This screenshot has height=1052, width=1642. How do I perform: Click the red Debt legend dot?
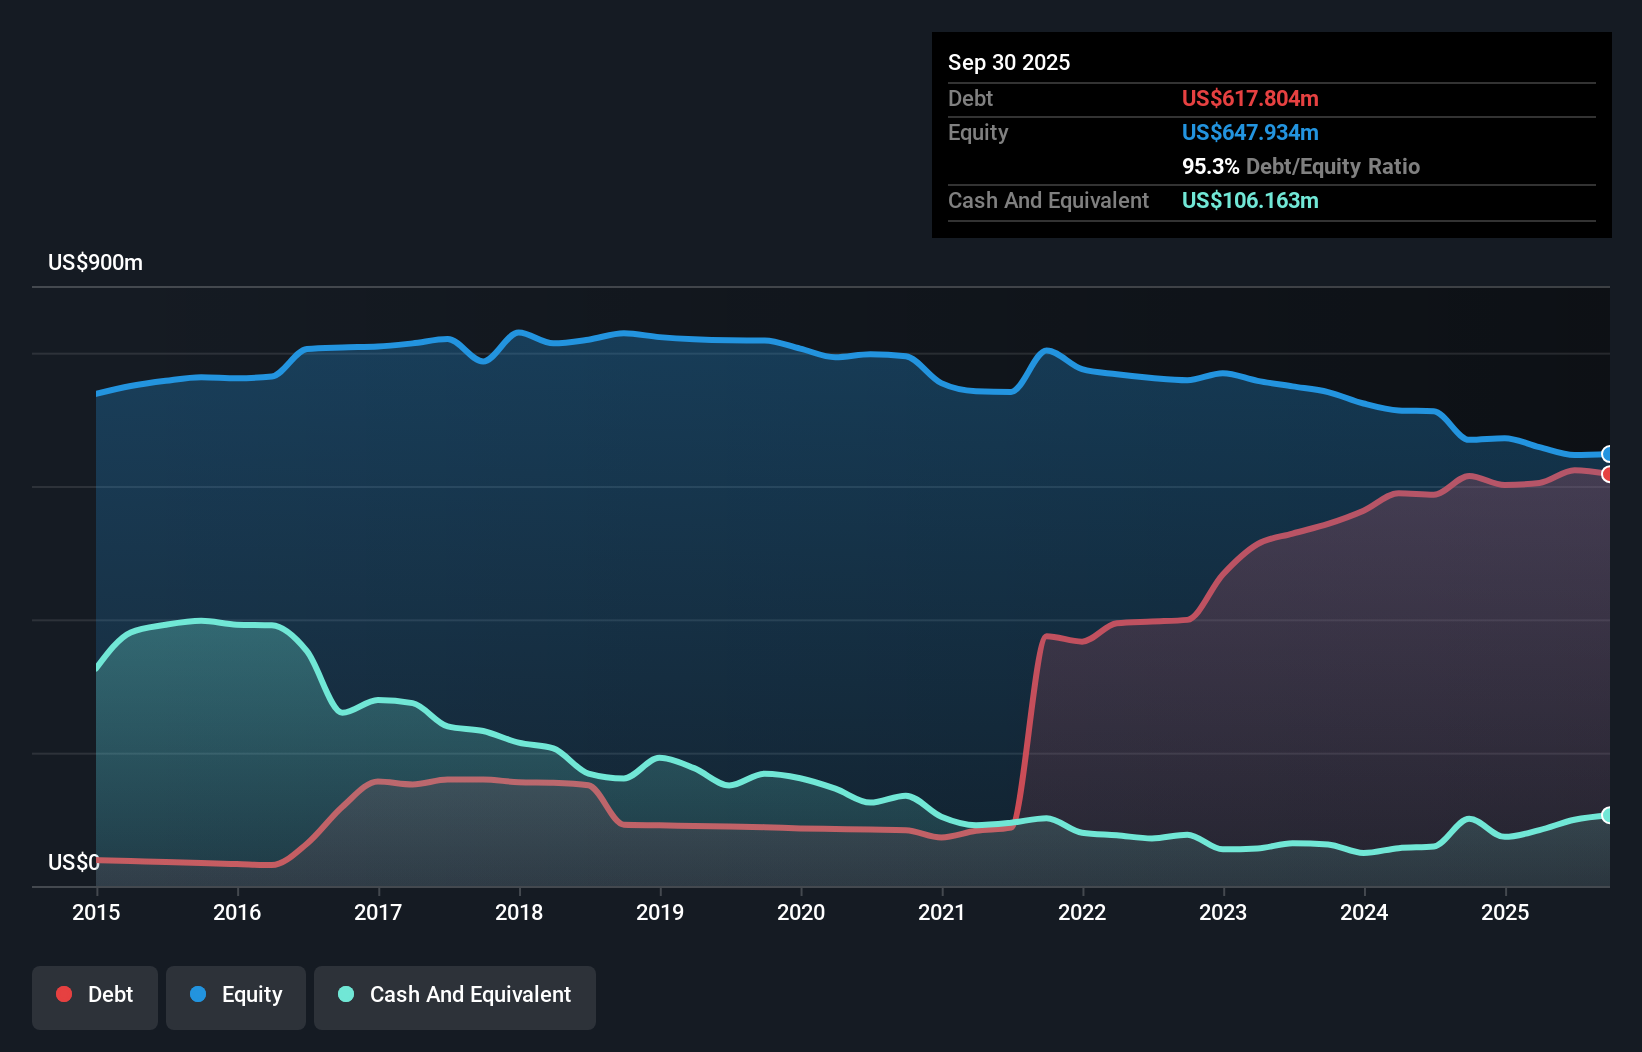[x=63, y=994]
